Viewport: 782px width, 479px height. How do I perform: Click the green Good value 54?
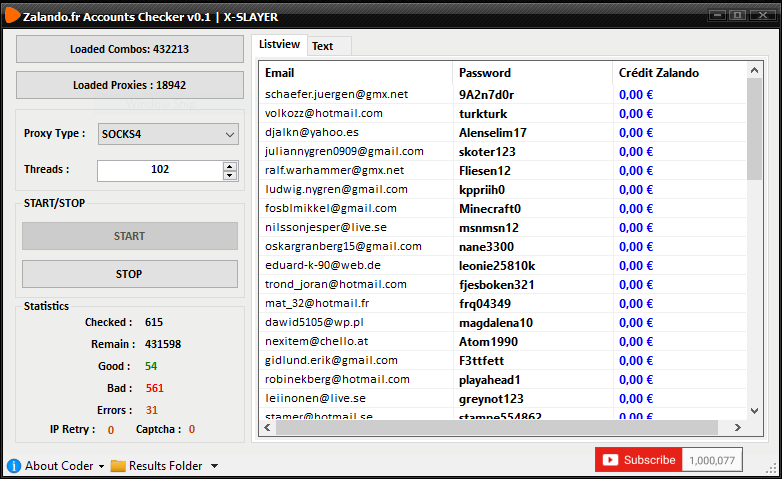coord(151,366)
